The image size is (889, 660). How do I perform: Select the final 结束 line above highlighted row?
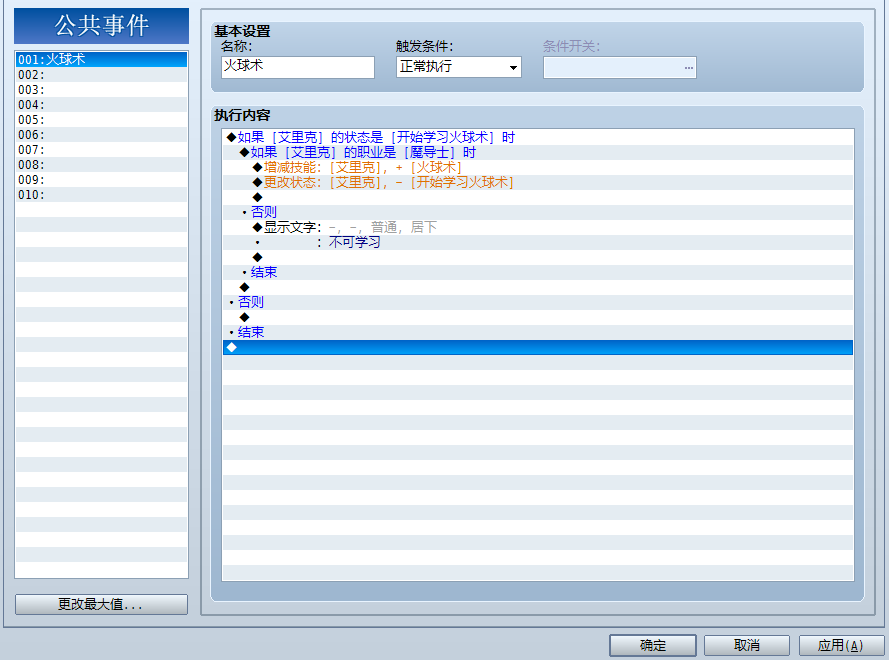[x=538, y=332]
